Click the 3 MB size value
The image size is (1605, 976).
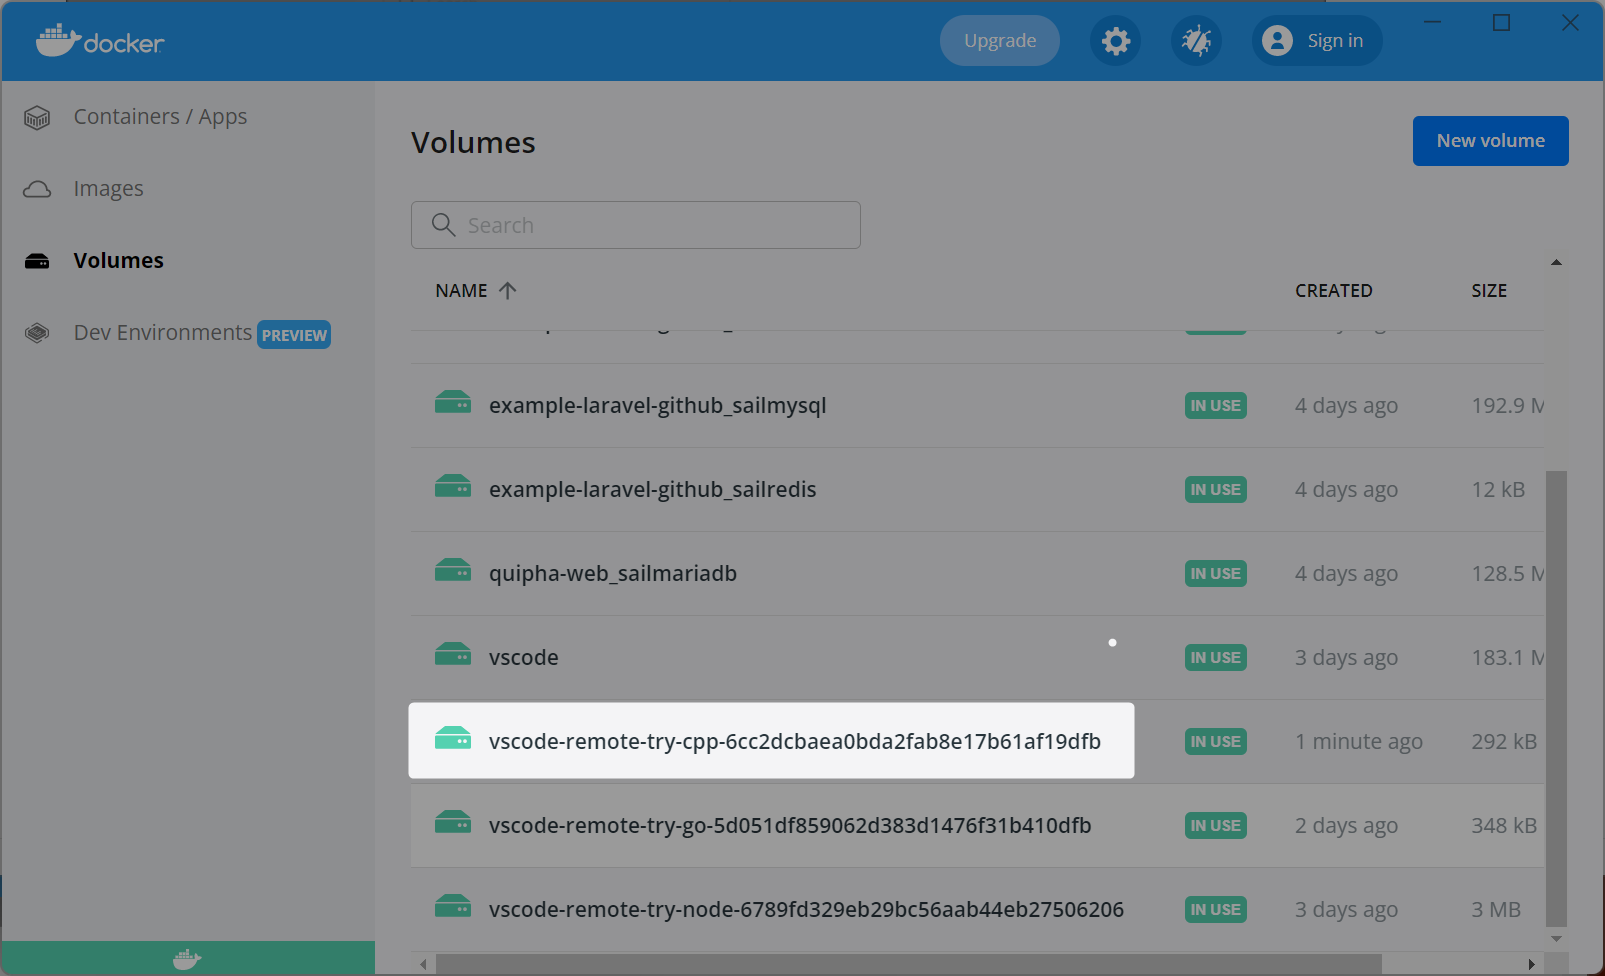1496,910
